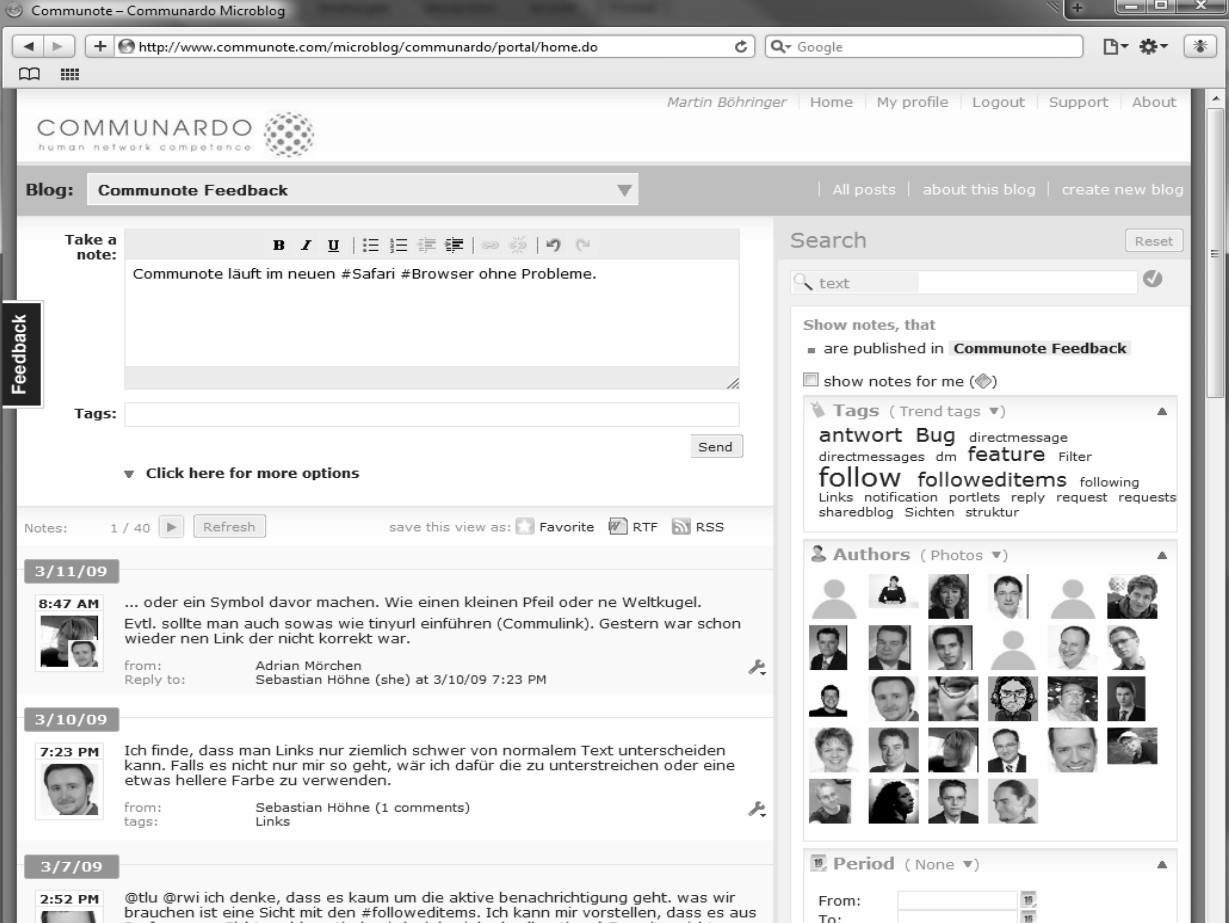1229x923 pixels.
Task: Collapse the Authors panel
Action: tap(1162, 554)
